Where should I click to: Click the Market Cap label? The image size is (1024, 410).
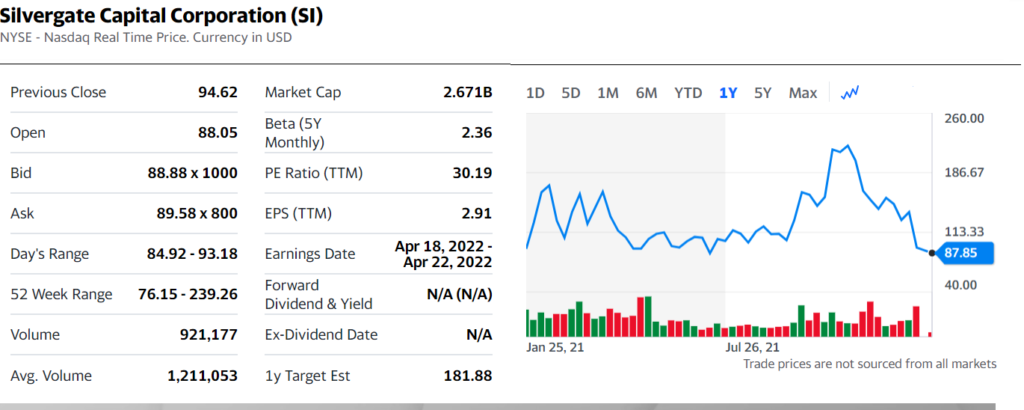click(x=302, y=92)
